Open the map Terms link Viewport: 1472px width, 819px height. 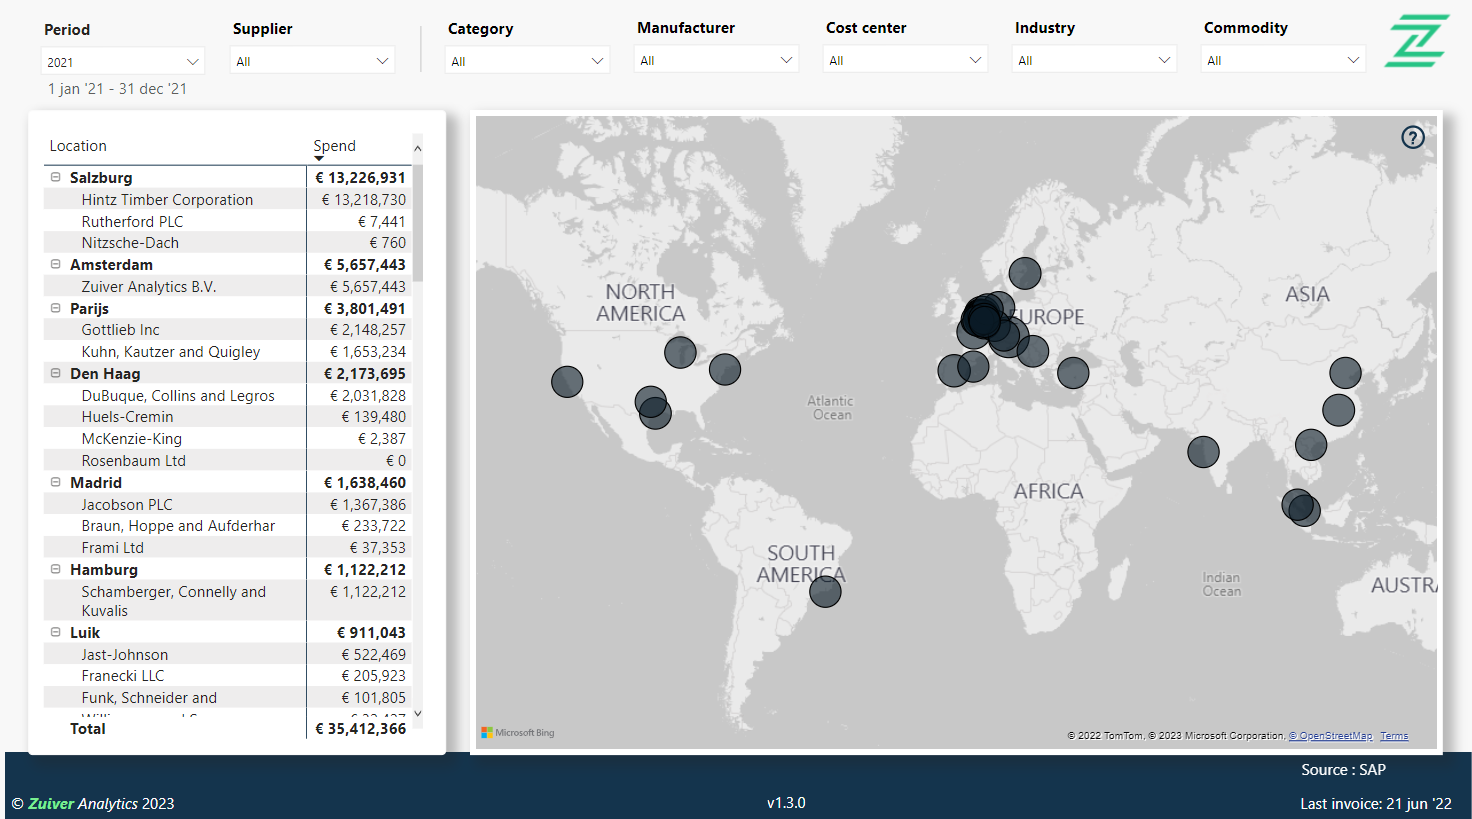point(1394,736)
